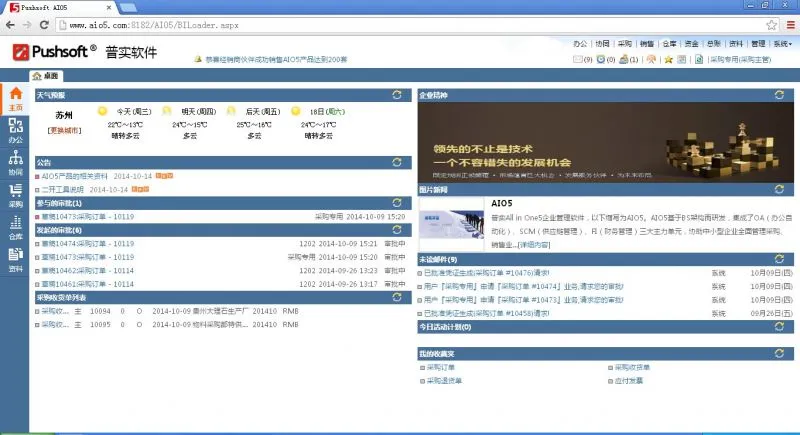This screenshot has height=435, width=800.
Task: Open the 总账 top menu item
Action: (x=714, y=44)
